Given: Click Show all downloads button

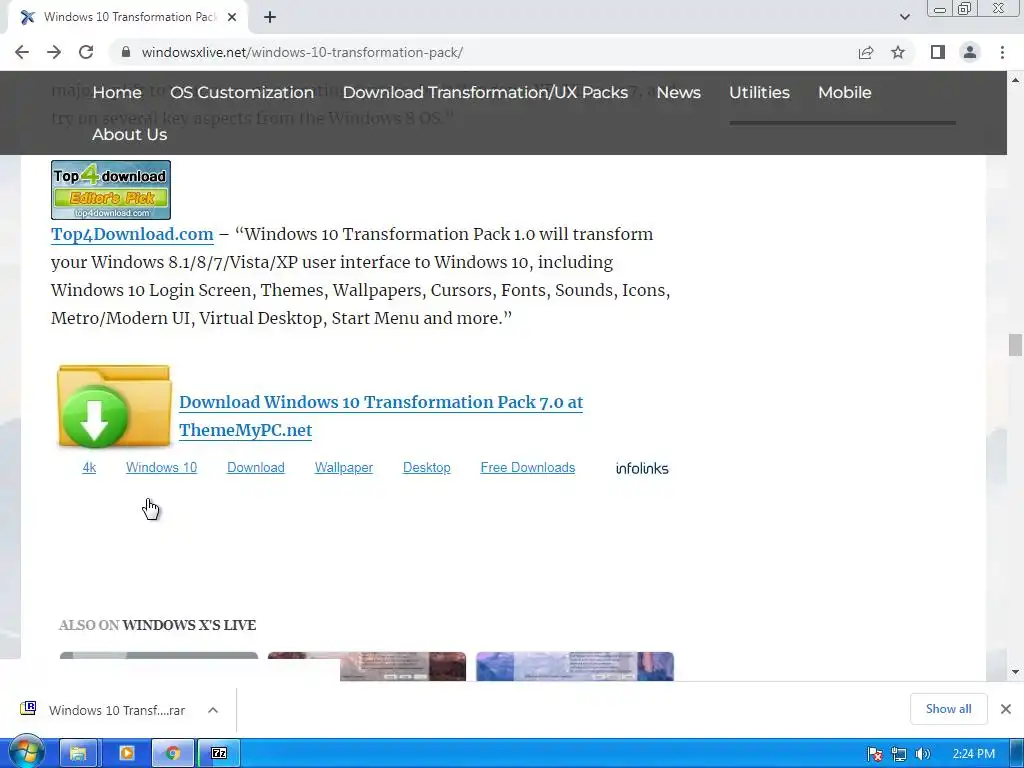Looking at the screenshot, I should pyautogui.click(x=948, y=709).
